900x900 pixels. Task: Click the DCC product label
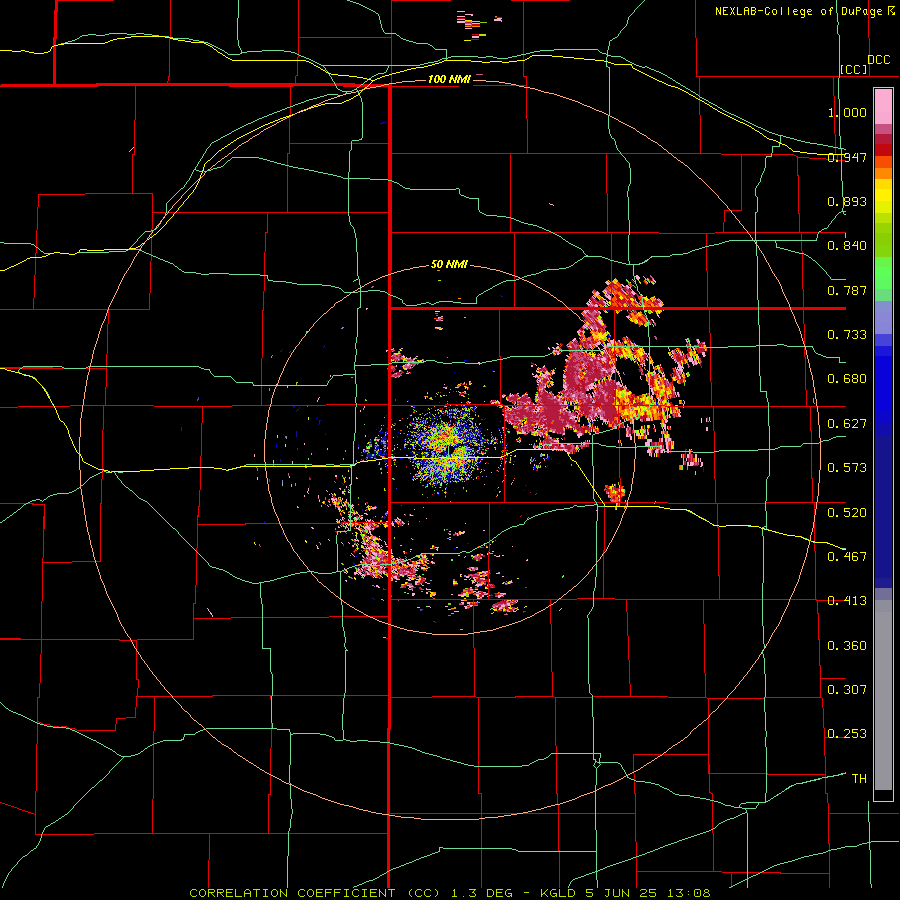[879, 60]
